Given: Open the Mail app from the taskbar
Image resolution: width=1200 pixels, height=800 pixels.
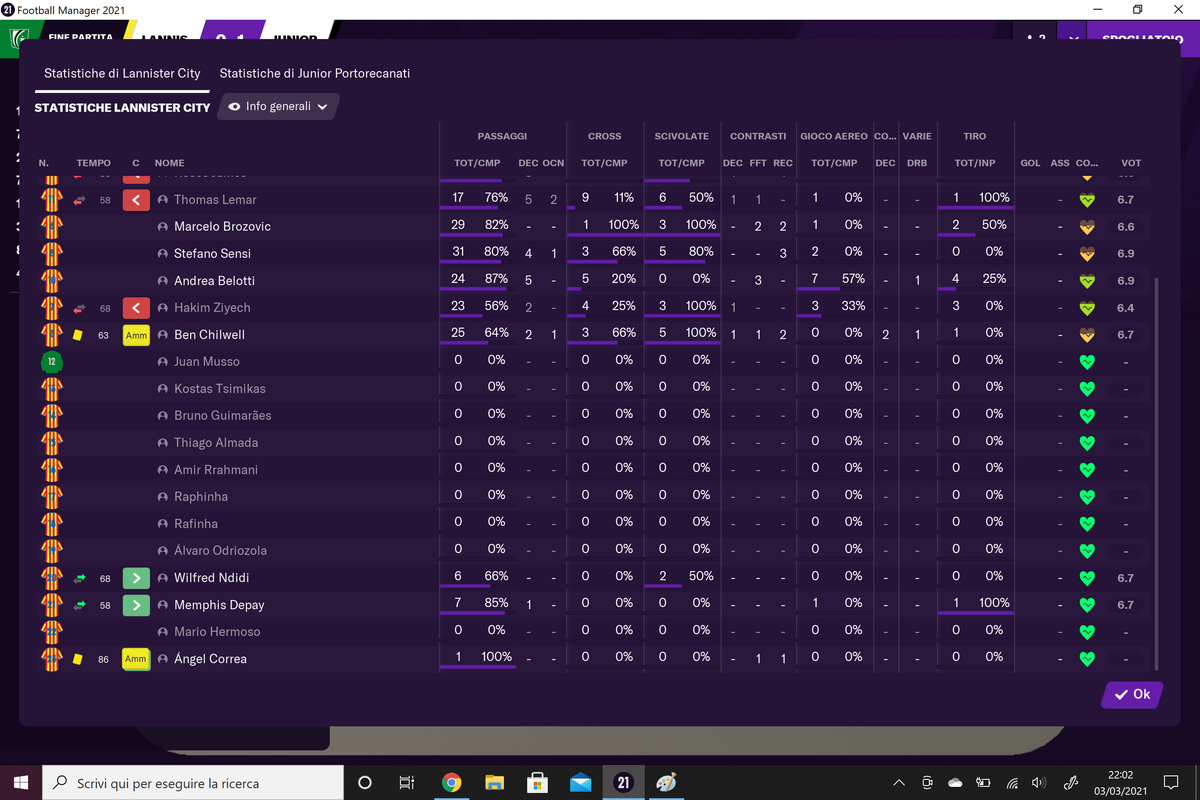Looking at the screenshot, I should coord(580,782).
